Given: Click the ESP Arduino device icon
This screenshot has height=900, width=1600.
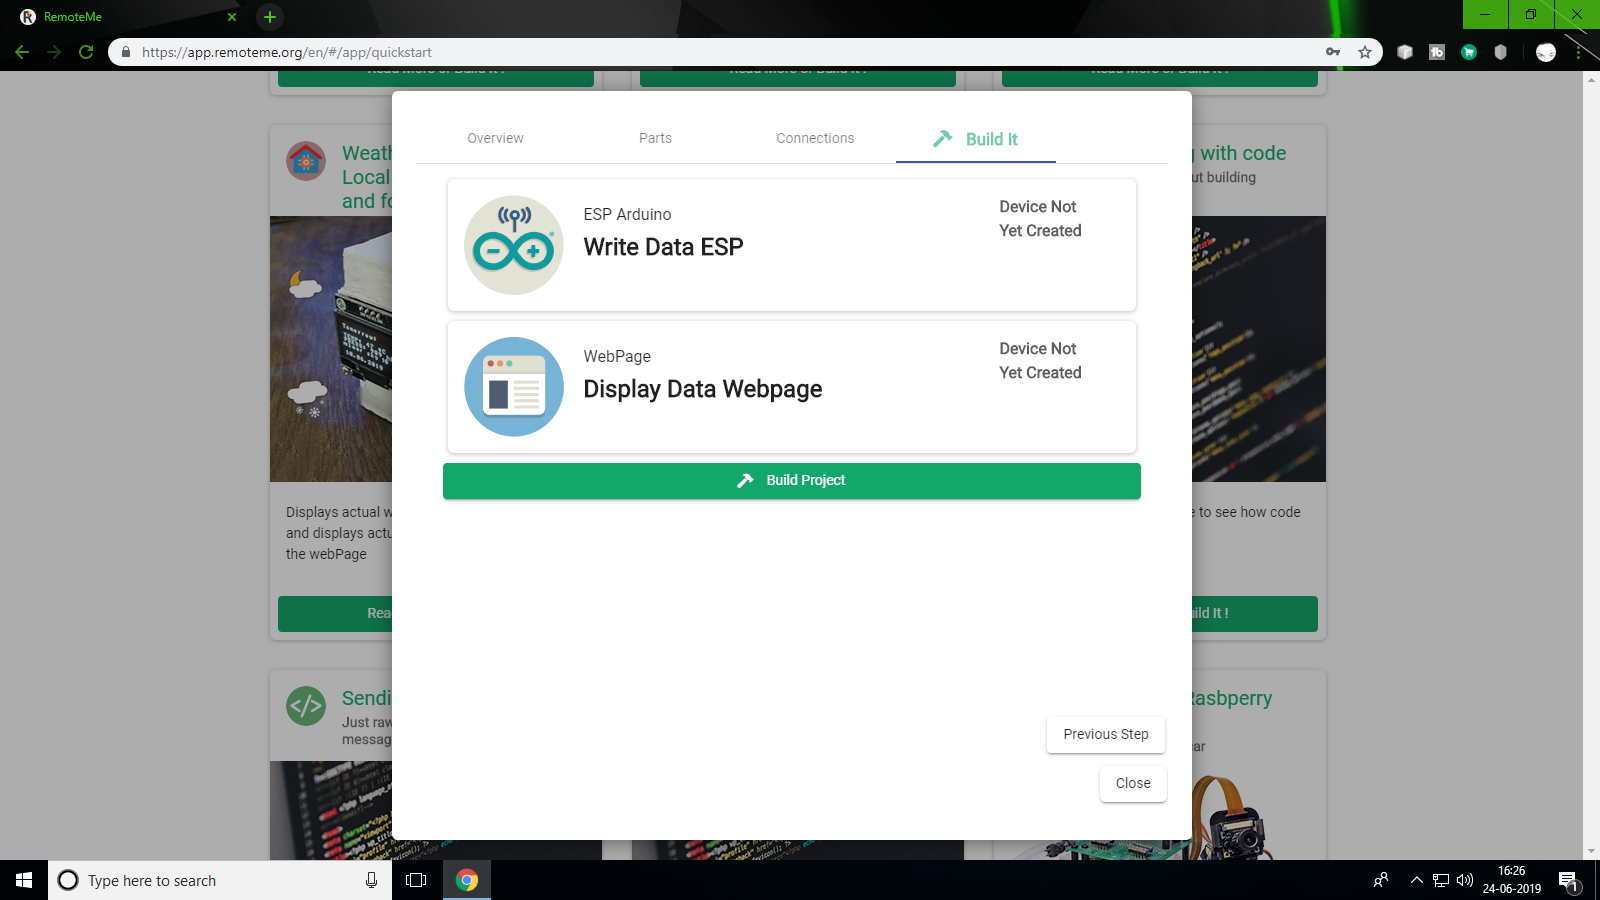Looking at the screenshot, I should pos(514,245).
